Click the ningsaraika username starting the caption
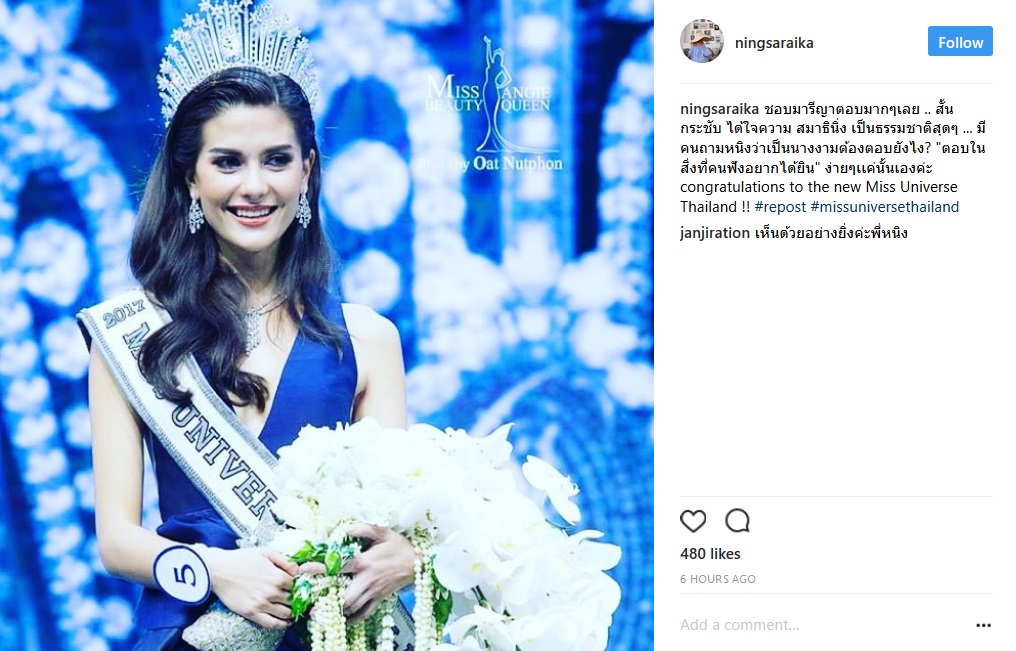Screen dimensions: 1016x651 719,109
